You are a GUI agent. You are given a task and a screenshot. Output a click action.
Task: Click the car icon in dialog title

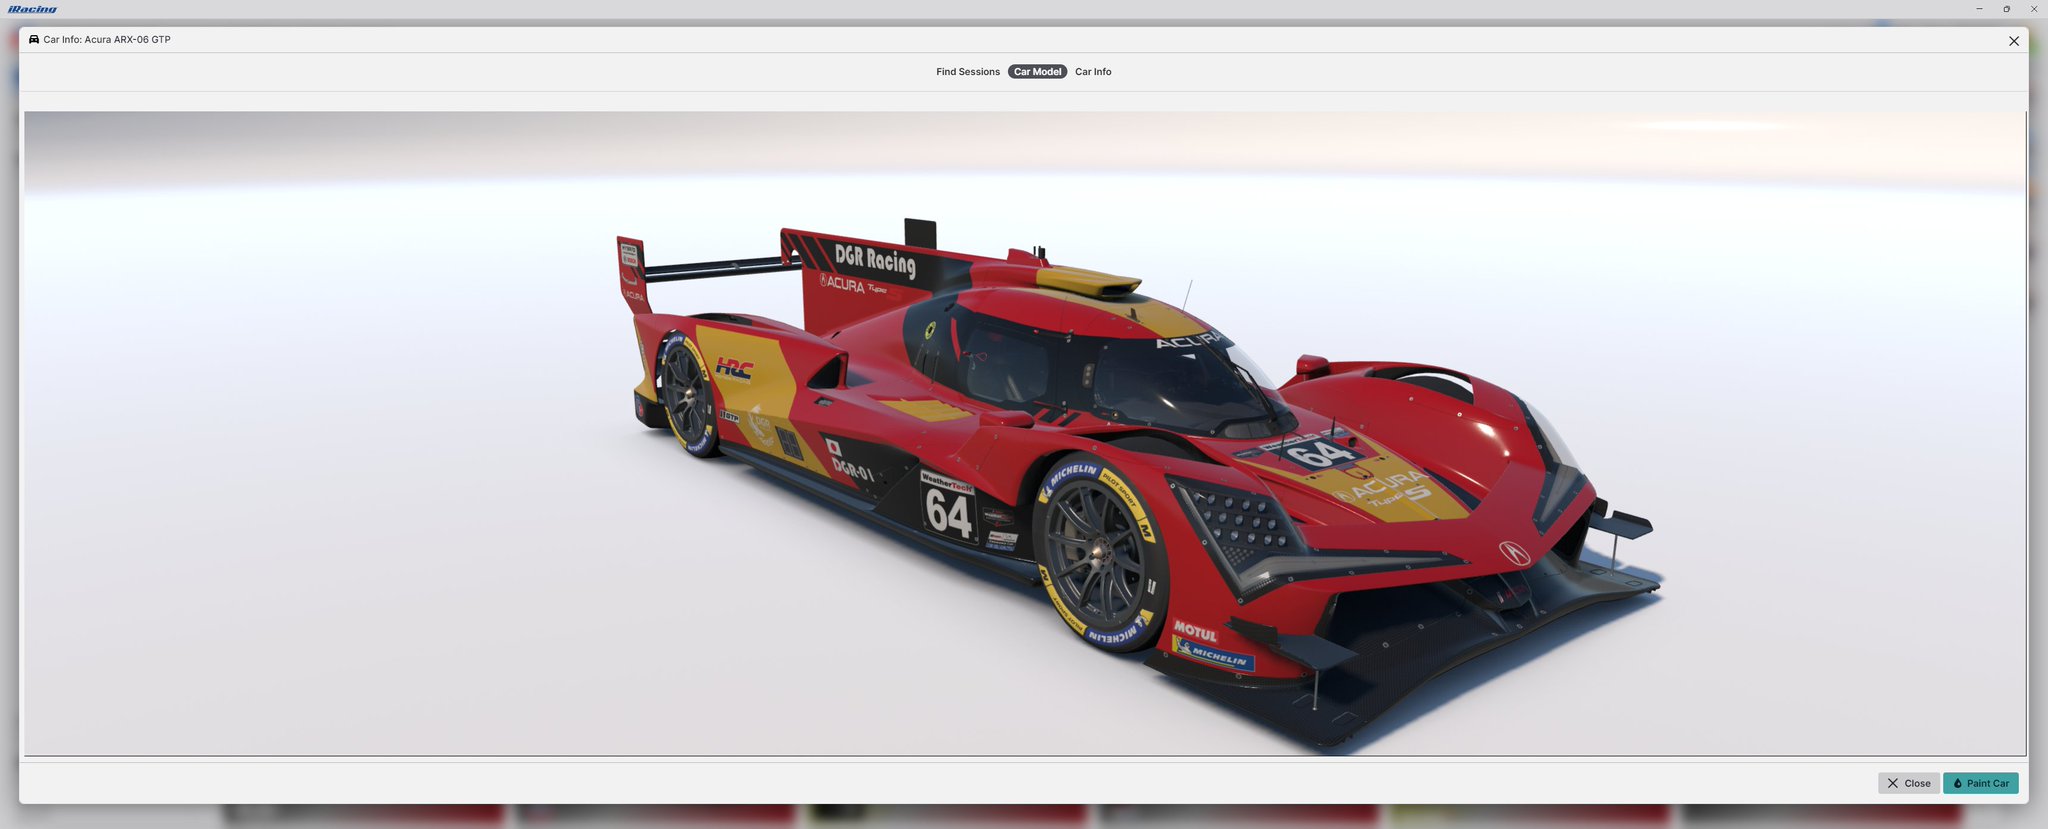point(34,40)
